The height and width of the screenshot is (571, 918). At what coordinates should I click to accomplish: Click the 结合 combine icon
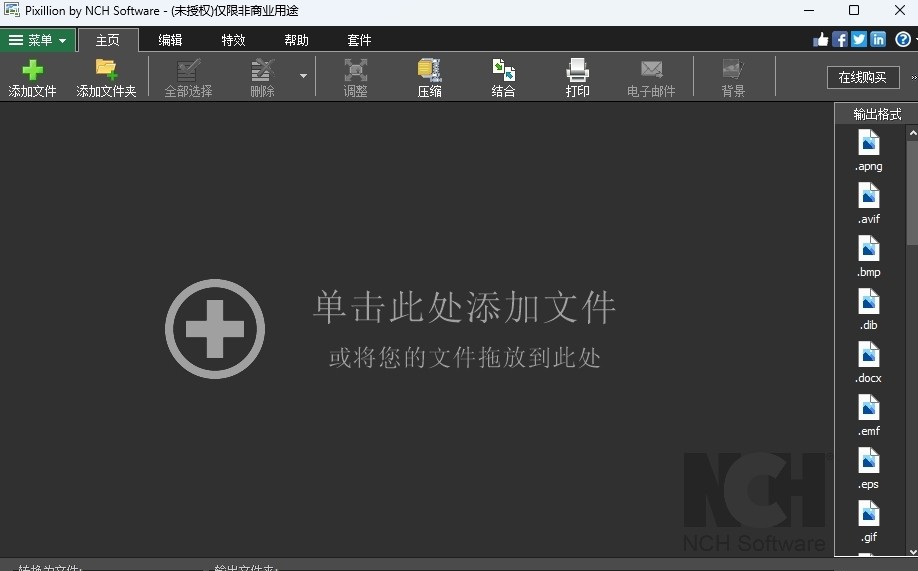[x=503, y=70]
